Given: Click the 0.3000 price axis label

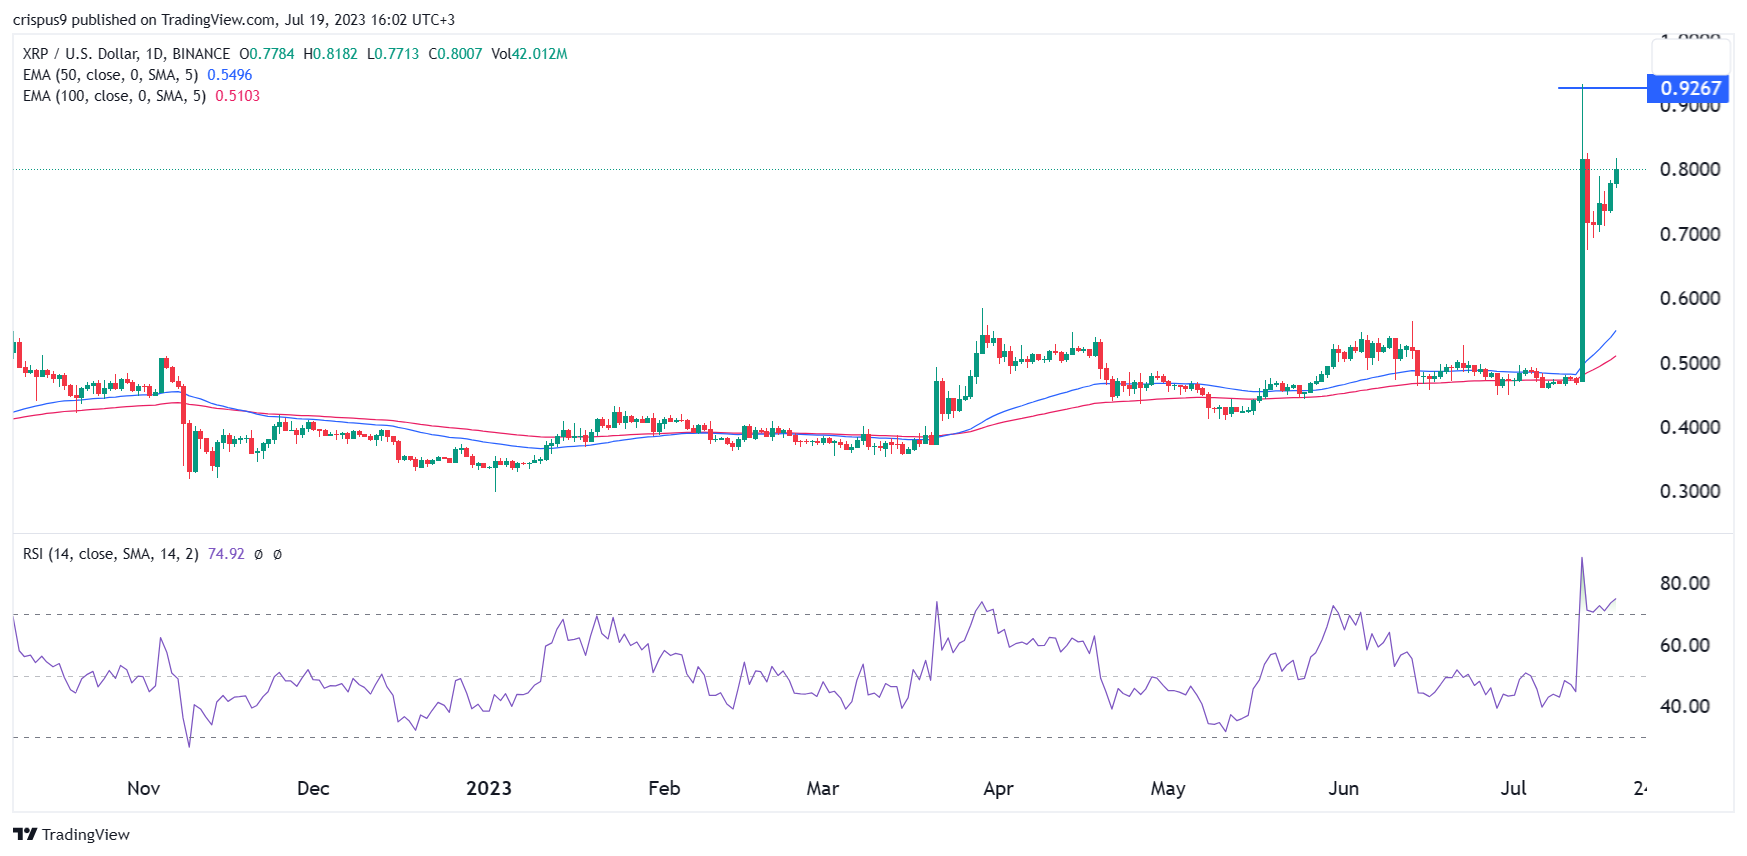Looking at the screenshot, I should 1690,491.
